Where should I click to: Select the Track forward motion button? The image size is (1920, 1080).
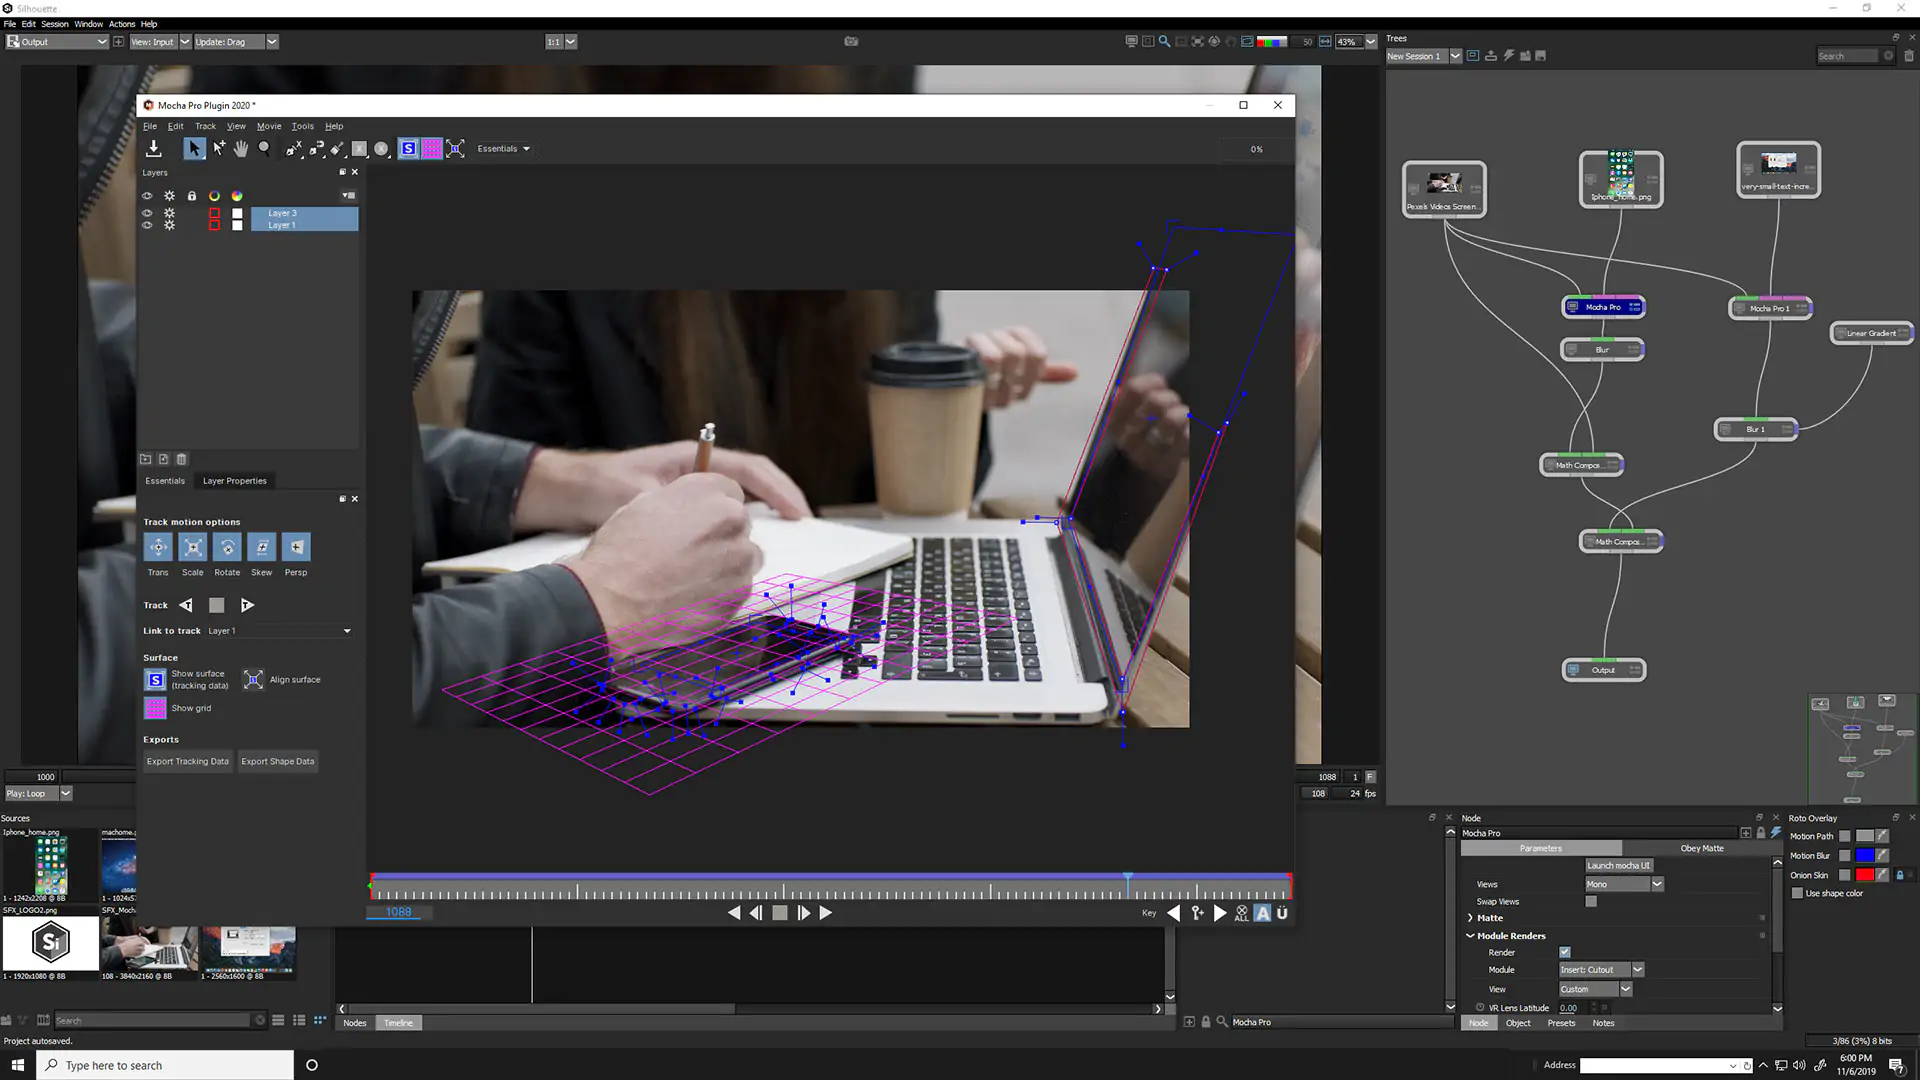click(248, 604)
